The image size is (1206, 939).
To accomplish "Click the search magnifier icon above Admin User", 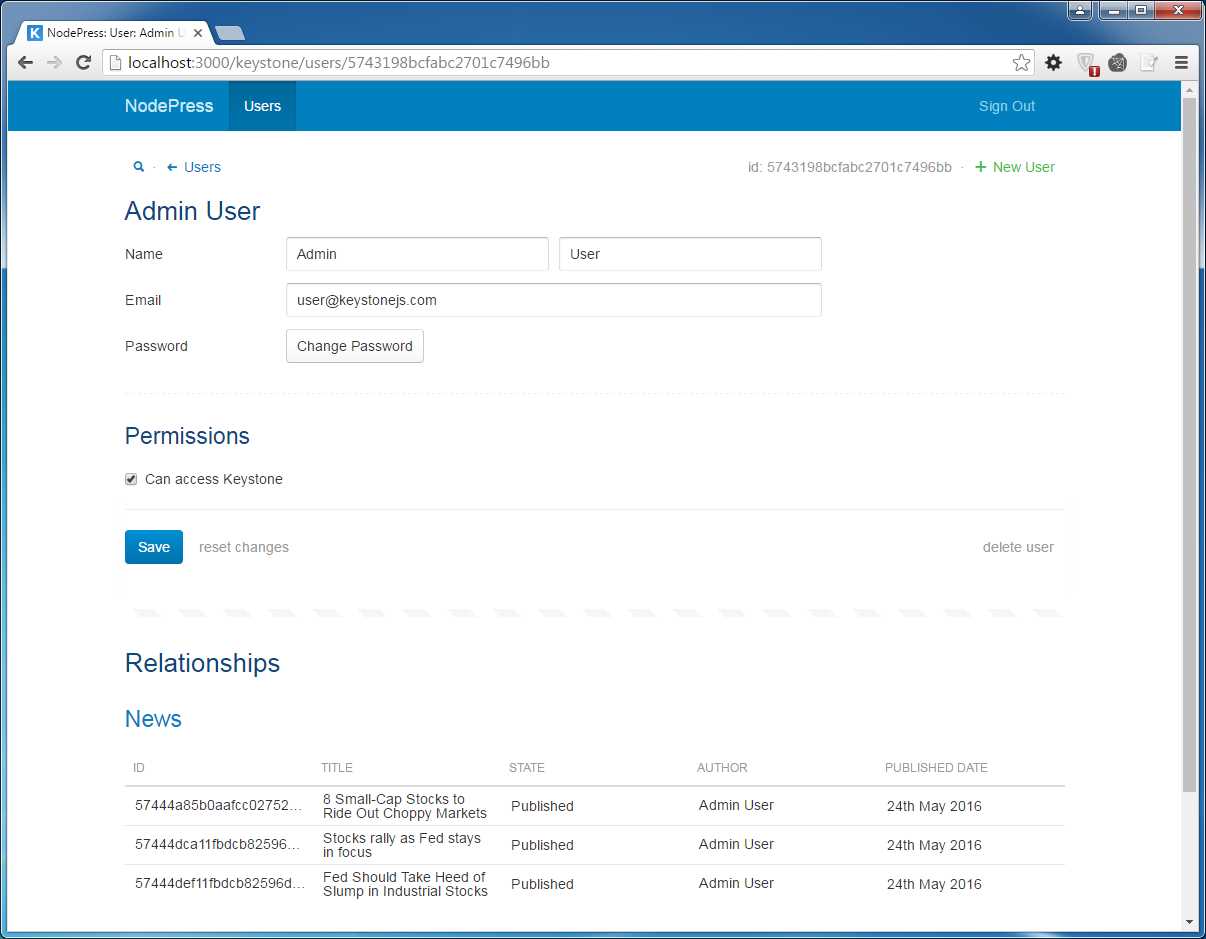I will (139, 167).
